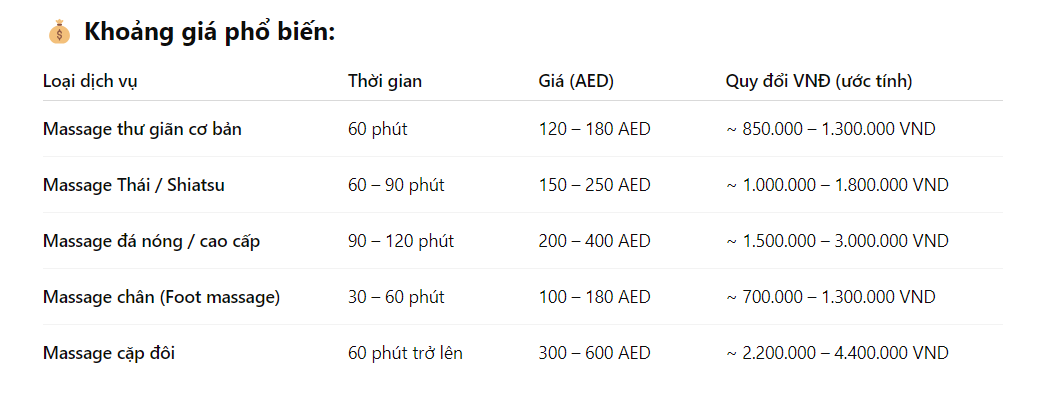This screenshot has height=414, width=1043.
Task: Click the money bag emoji icon
Action: click(59, 32)
